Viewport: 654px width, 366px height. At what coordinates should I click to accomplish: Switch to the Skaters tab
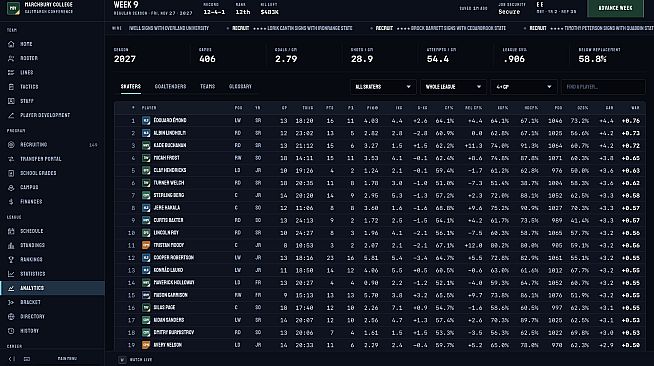[x=131, y=87]
